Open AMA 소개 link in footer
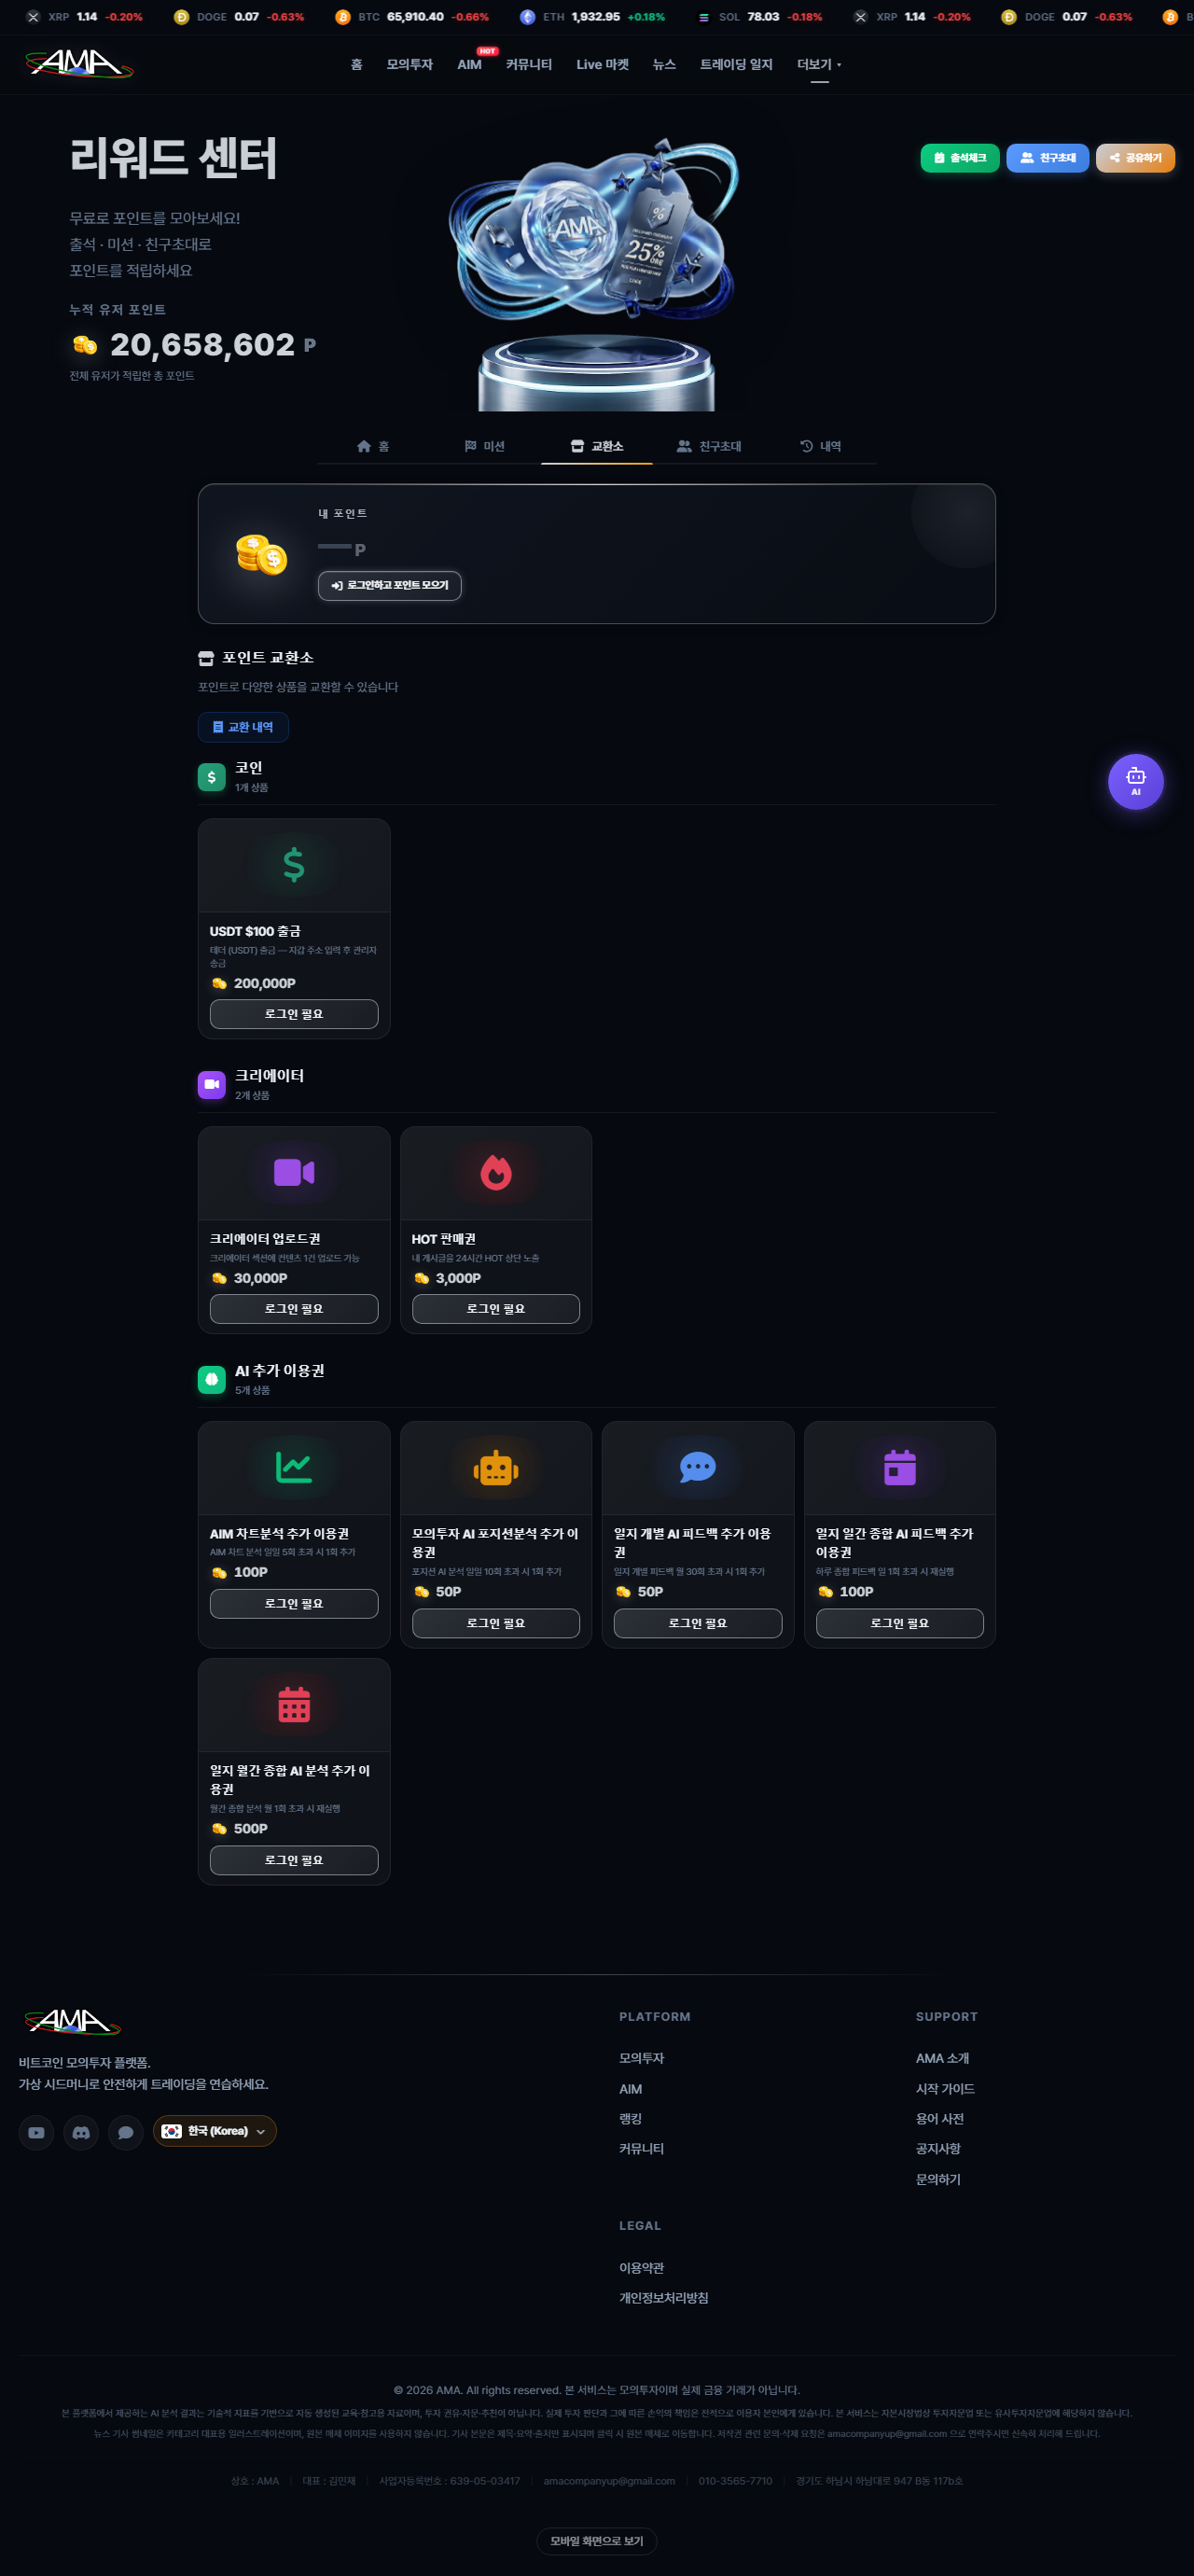The height and width of the screenshot is (2576, 1194). click(942, 2058)
